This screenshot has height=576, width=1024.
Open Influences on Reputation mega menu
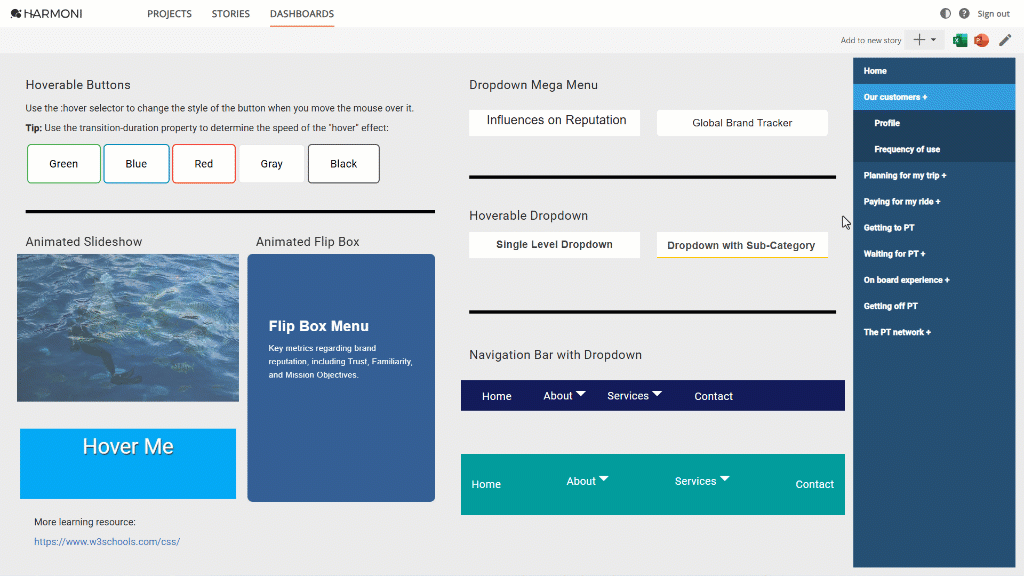click(554, 123)
